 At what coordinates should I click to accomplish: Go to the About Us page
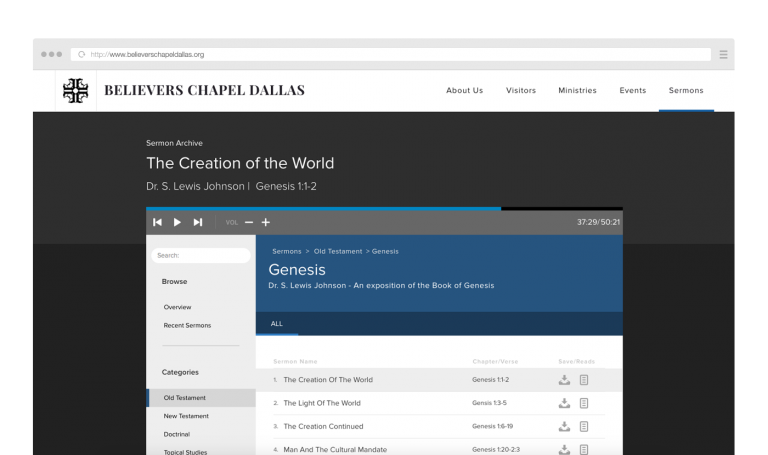(x=464, y=91)
